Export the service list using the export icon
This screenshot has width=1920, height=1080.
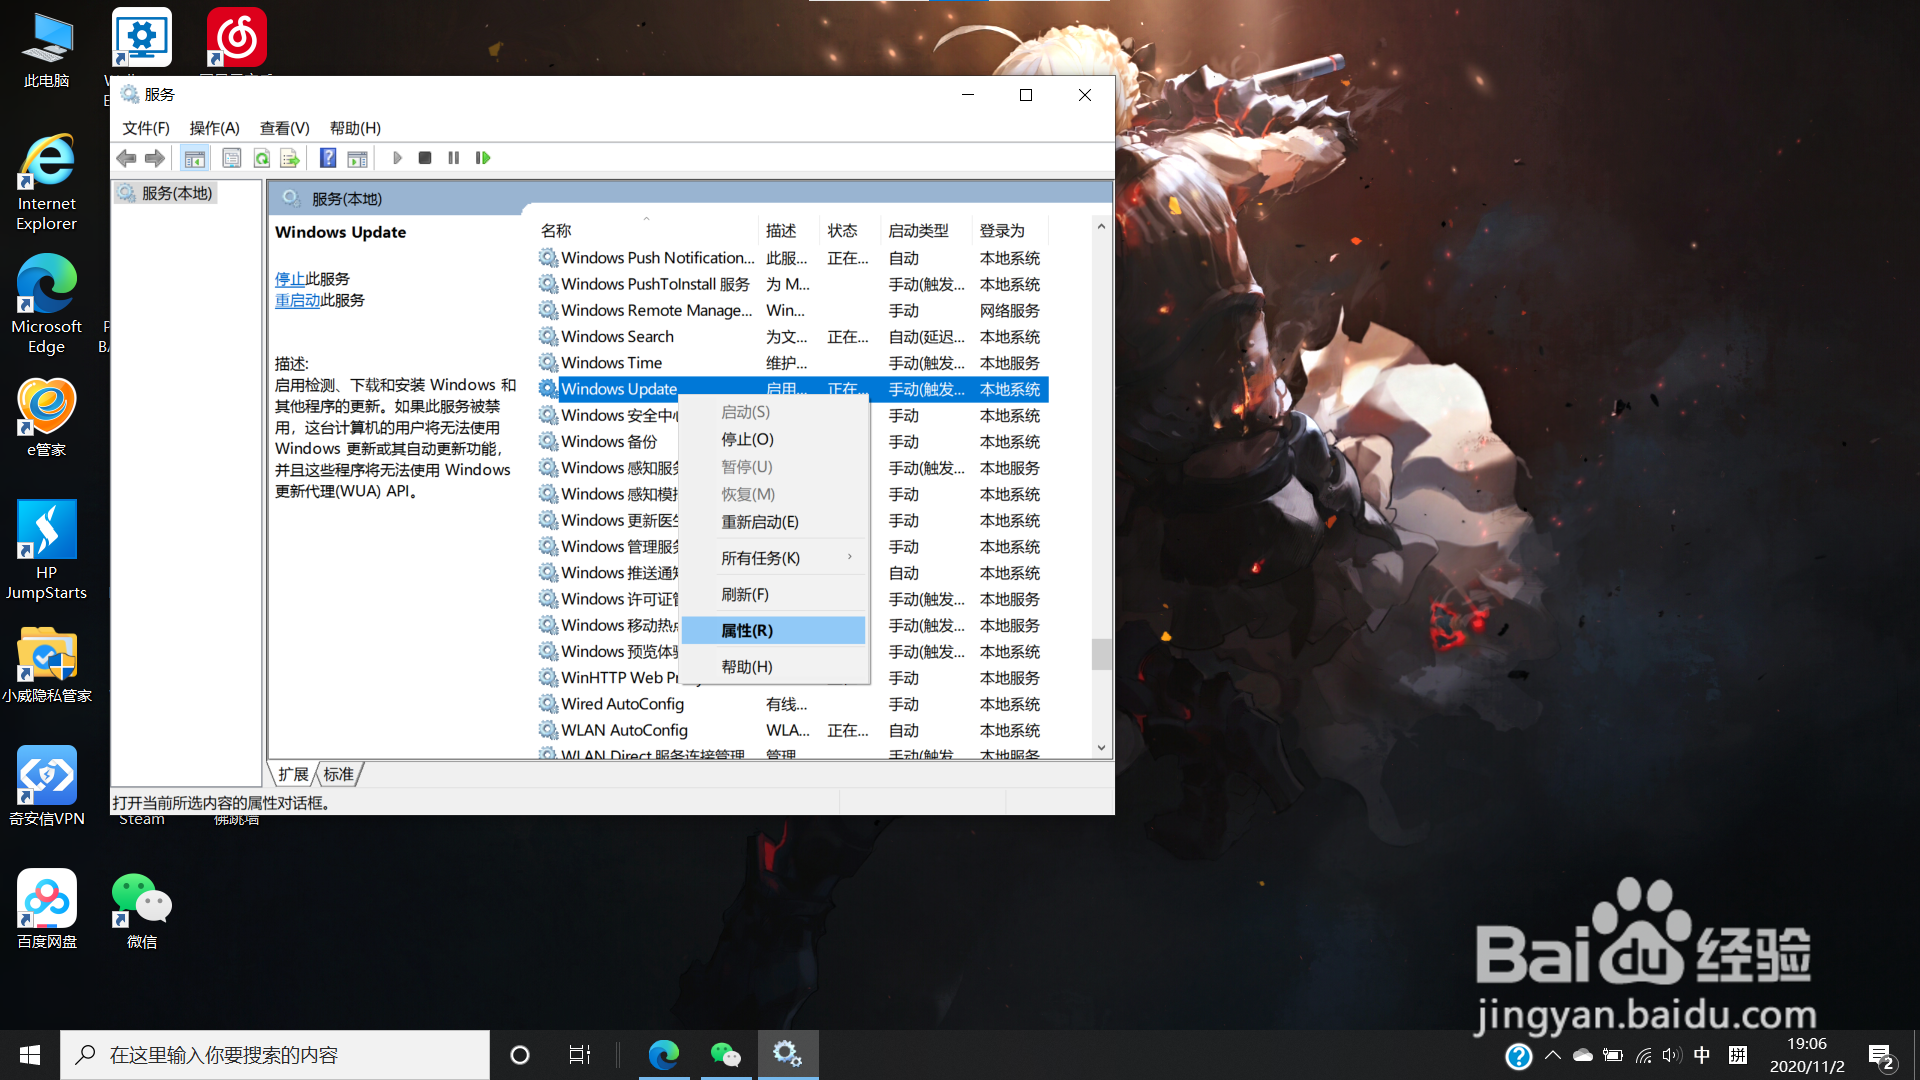click(x=289, y=157)
